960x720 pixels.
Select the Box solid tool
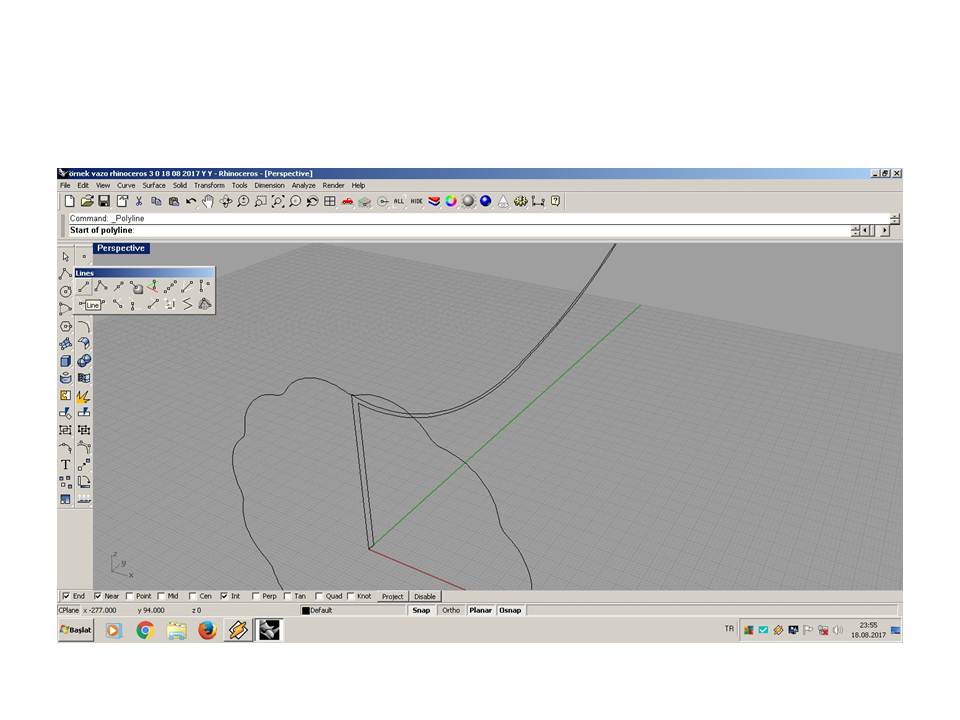(x=66, y=361)
